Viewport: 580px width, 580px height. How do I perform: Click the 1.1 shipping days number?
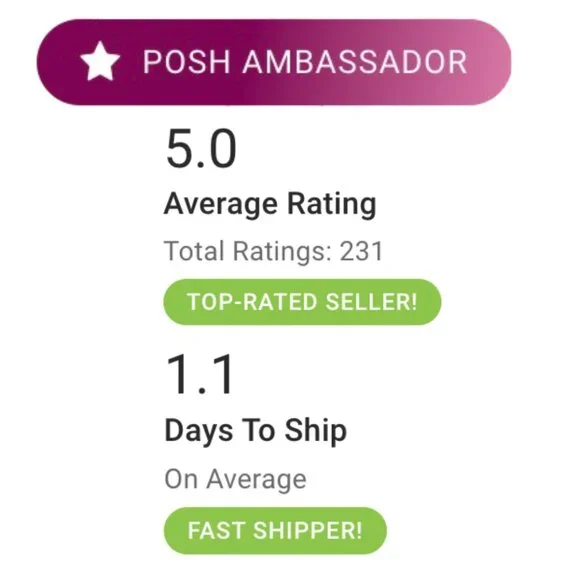199,374
